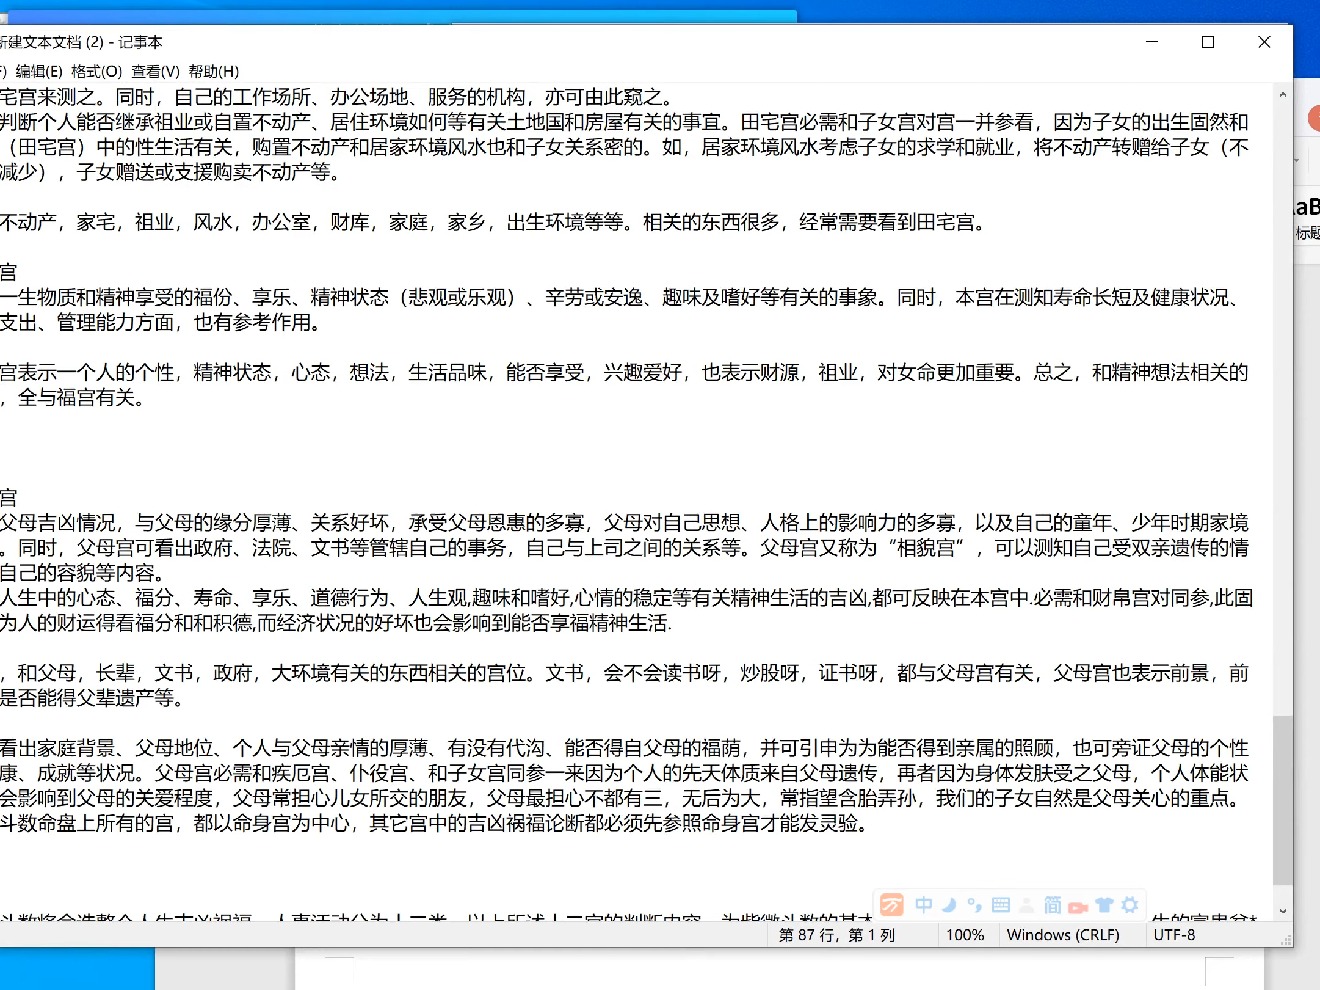Click the scrollbar up arrow

pos(1282,94)
